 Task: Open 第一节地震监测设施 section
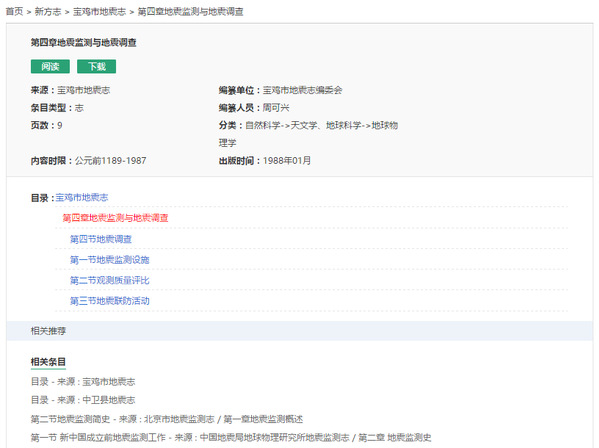coord(110,260)
